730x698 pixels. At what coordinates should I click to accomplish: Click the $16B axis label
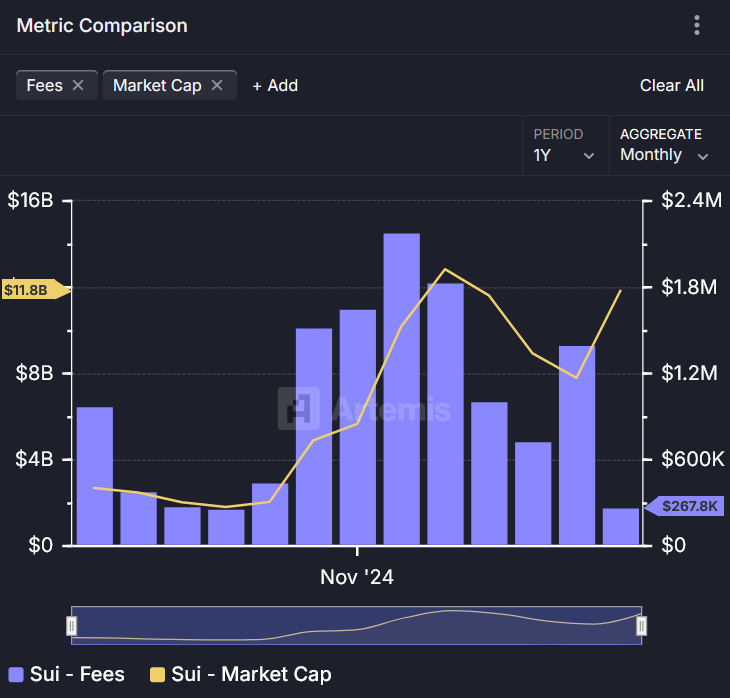tap(30, 200)
